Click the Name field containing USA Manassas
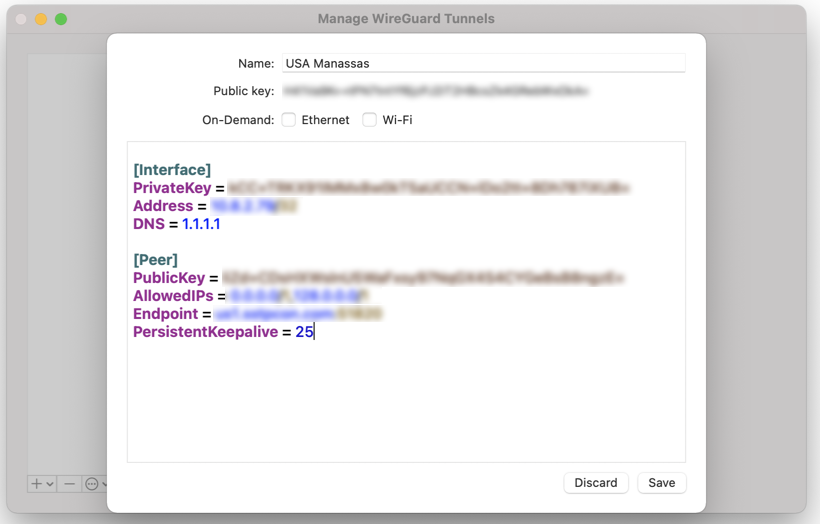Viewport: 821px width, 524px height. [483, 63]
